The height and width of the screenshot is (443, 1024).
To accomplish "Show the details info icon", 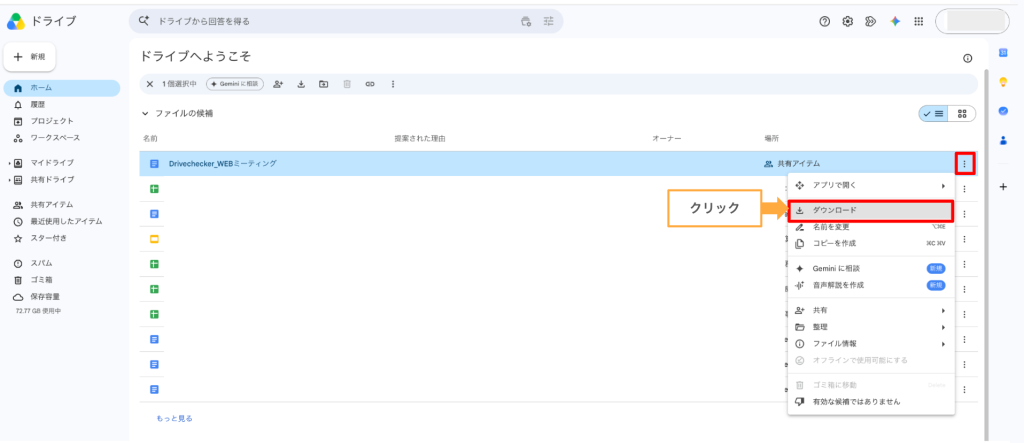I will click(x=967, y=58).
